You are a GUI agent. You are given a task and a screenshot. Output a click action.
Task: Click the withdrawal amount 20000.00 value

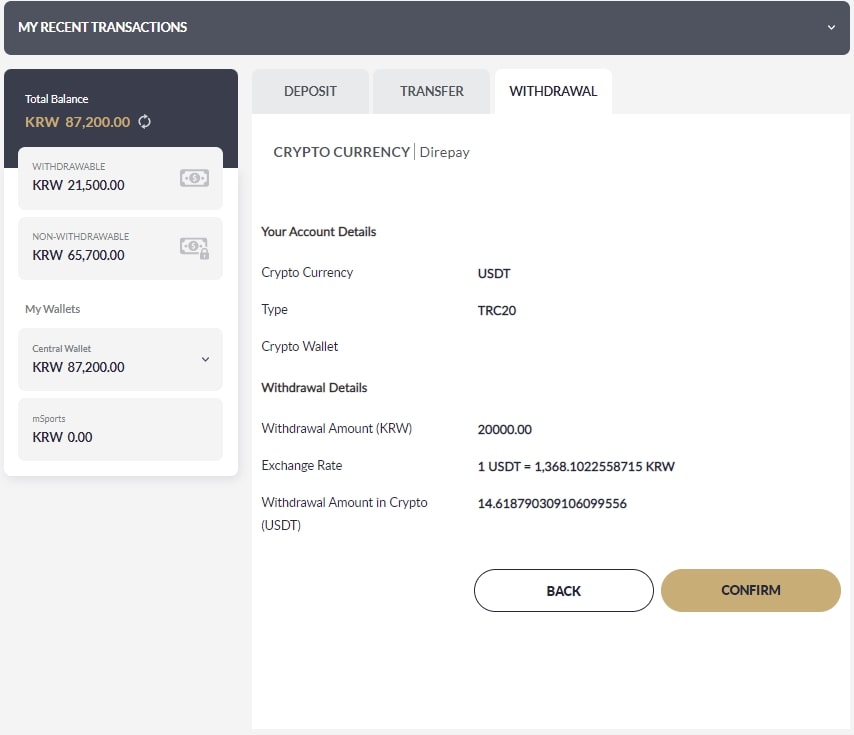[x=505, y=430]
